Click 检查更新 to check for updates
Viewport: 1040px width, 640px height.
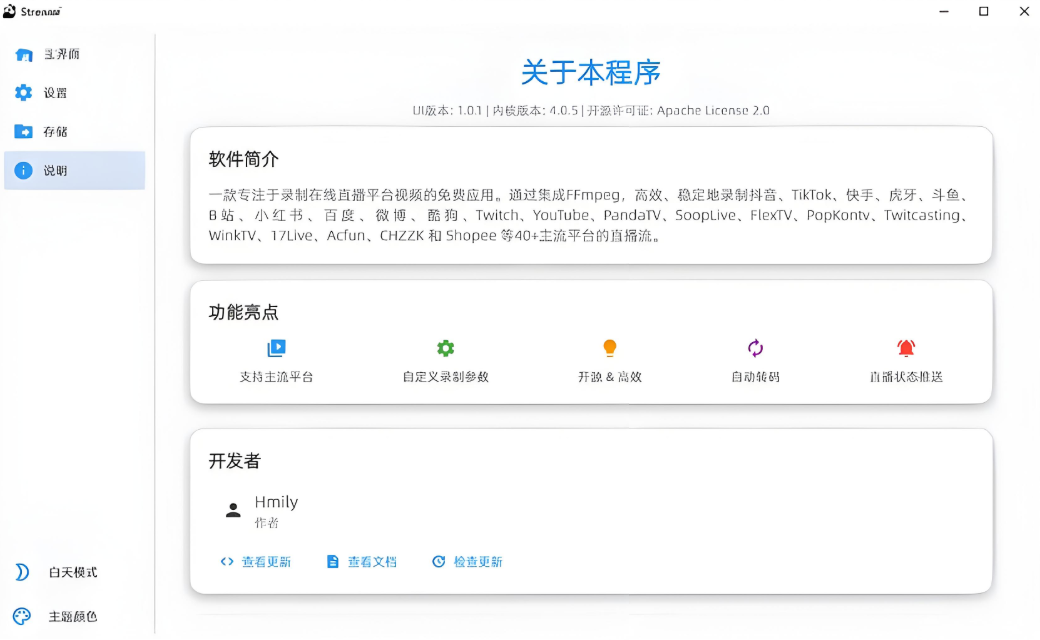467,561
